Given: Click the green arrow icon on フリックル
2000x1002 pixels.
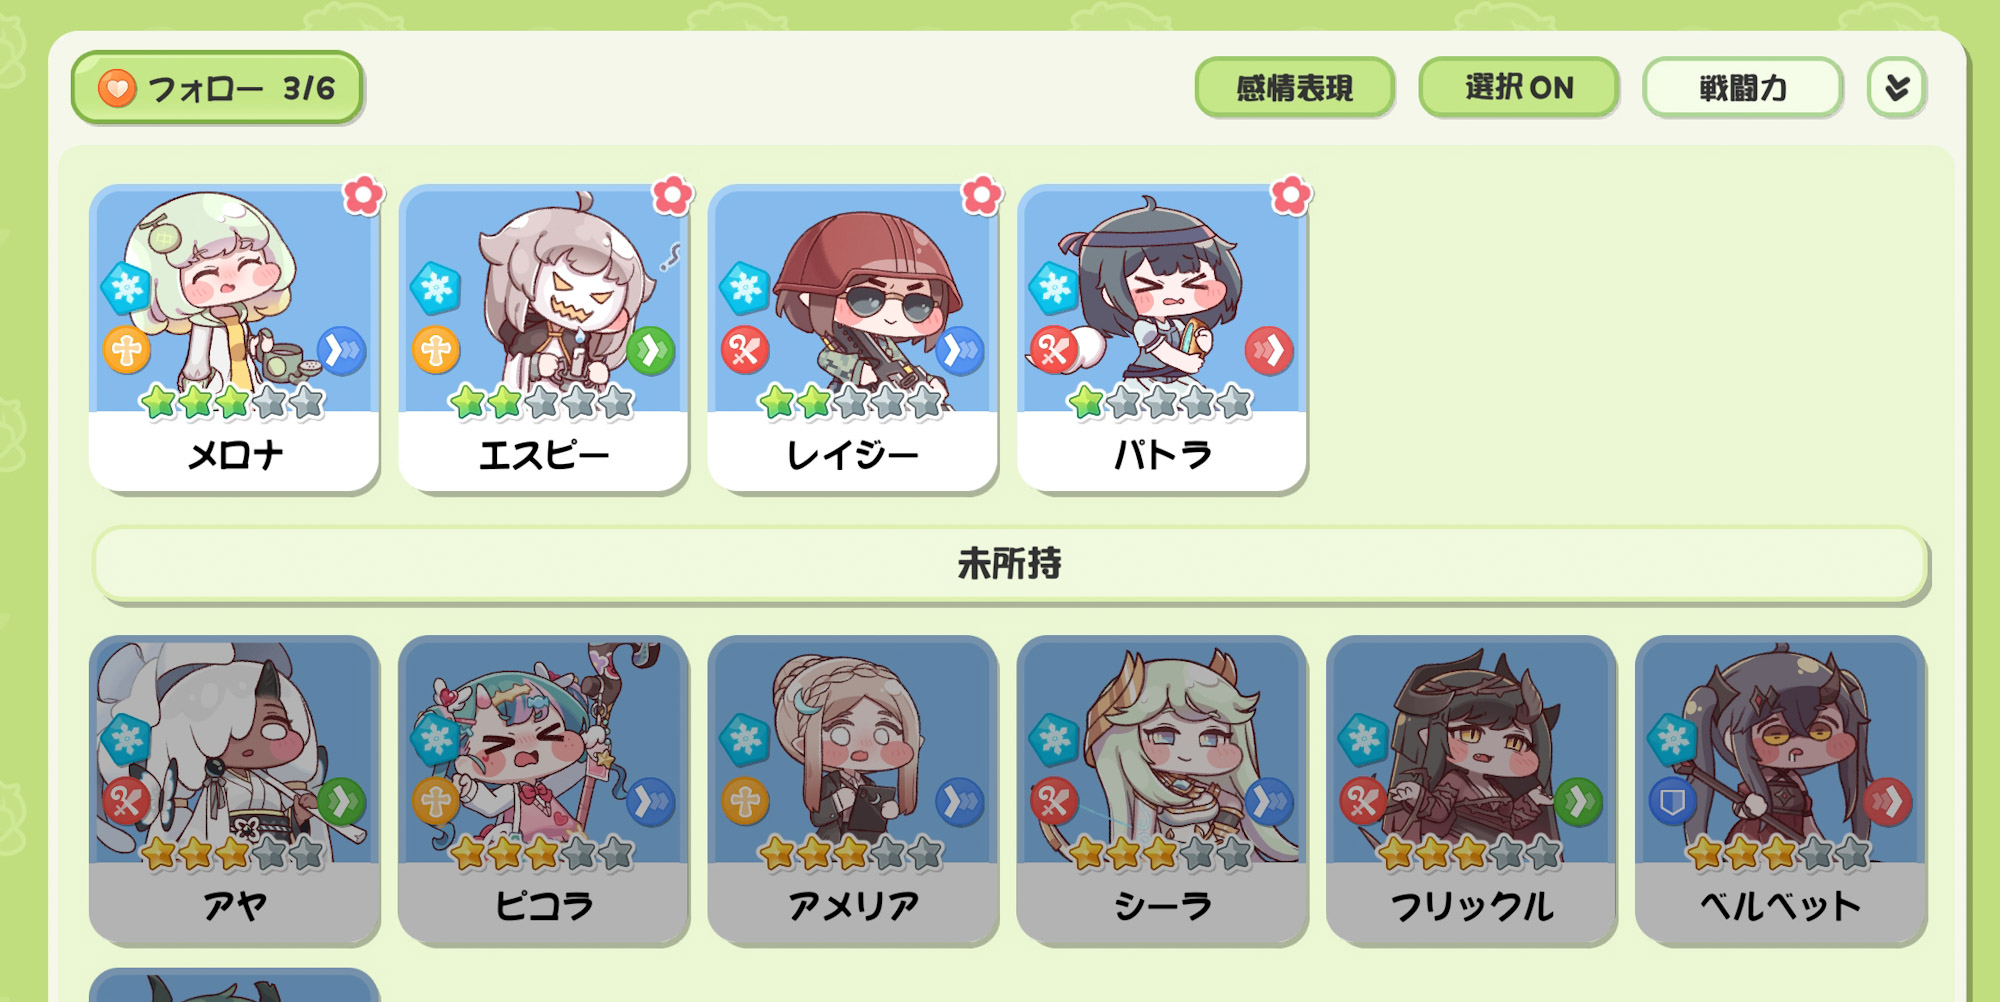Looking at the screenshot, I should coord(1578,801).
